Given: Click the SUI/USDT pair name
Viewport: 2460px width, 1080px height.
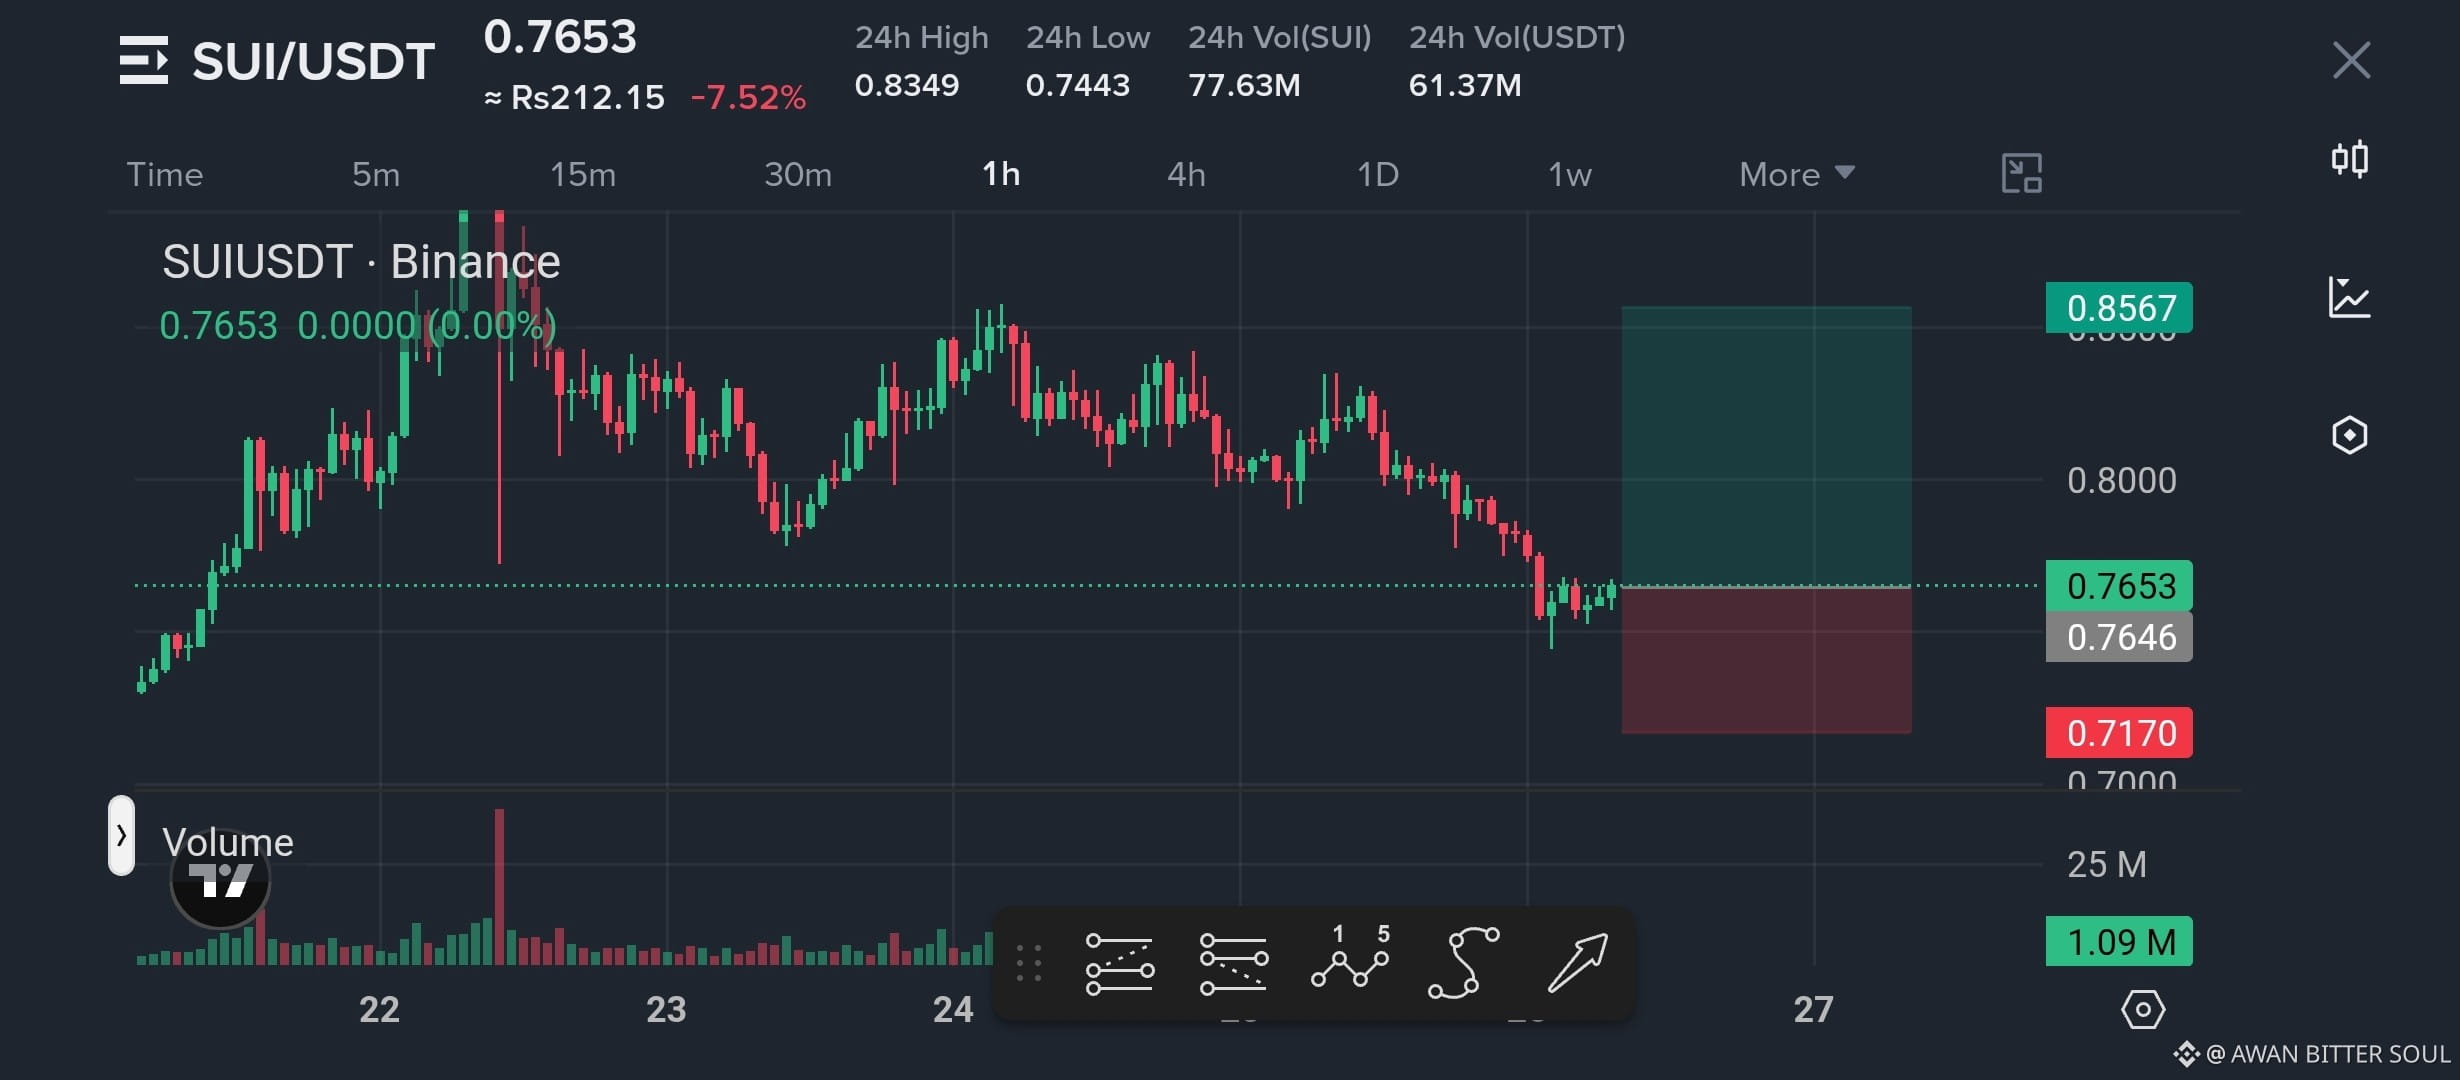Looking at the screenshot, I should pyautogui.click(x=313, y=61).
